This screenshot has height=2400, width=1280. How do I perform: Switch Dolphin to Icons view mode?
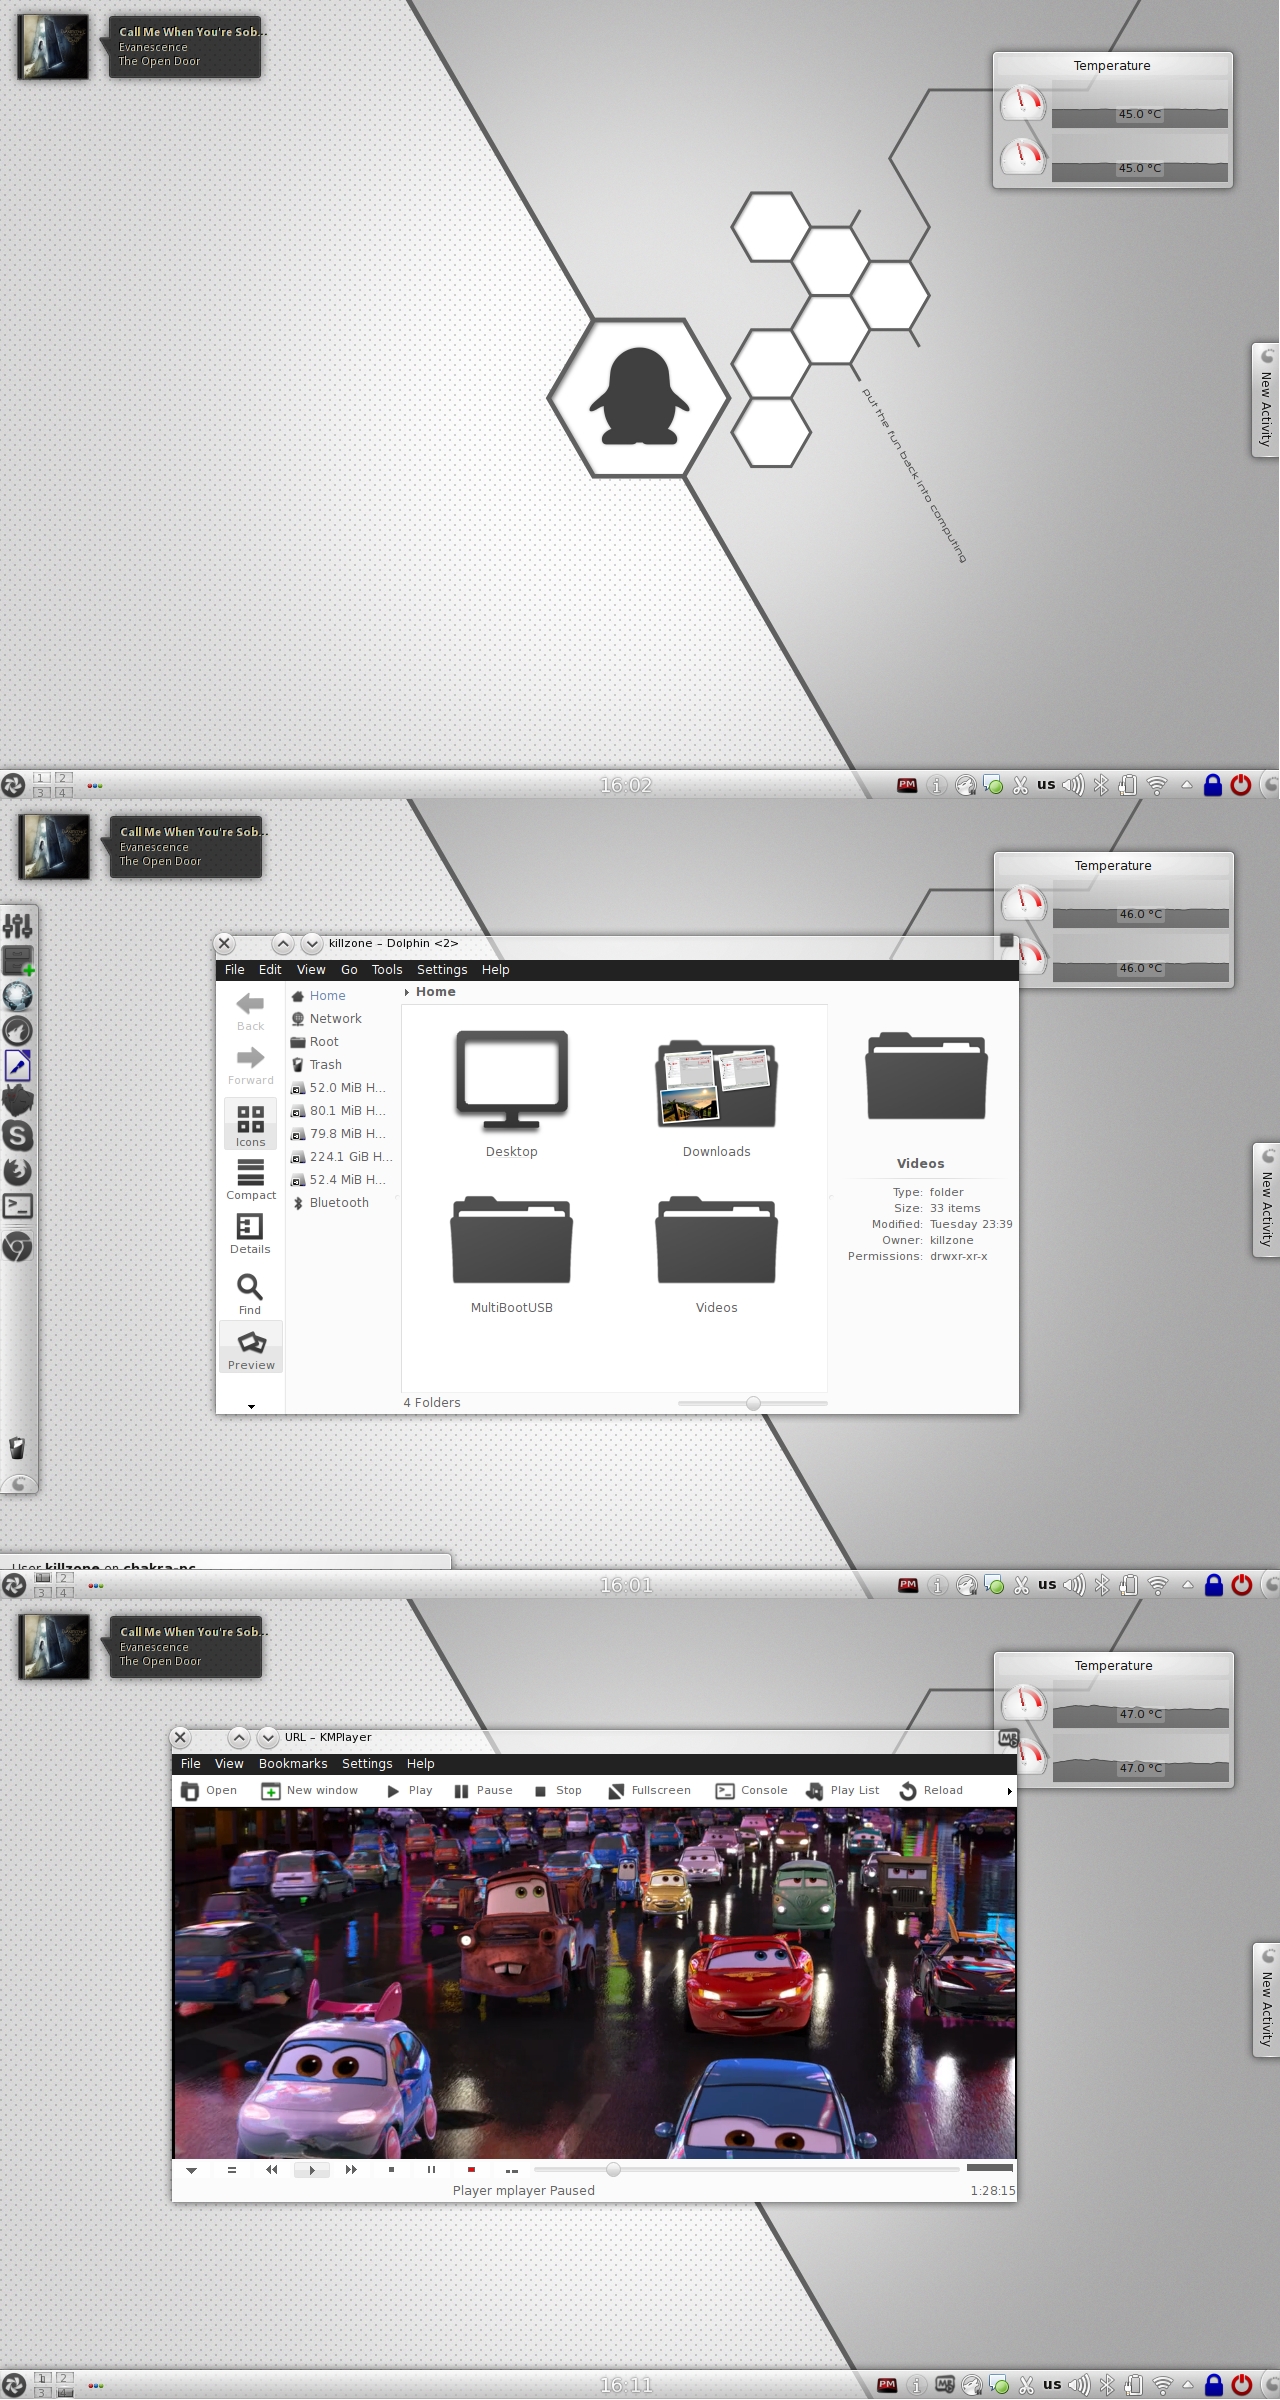tap(250, 1125)
